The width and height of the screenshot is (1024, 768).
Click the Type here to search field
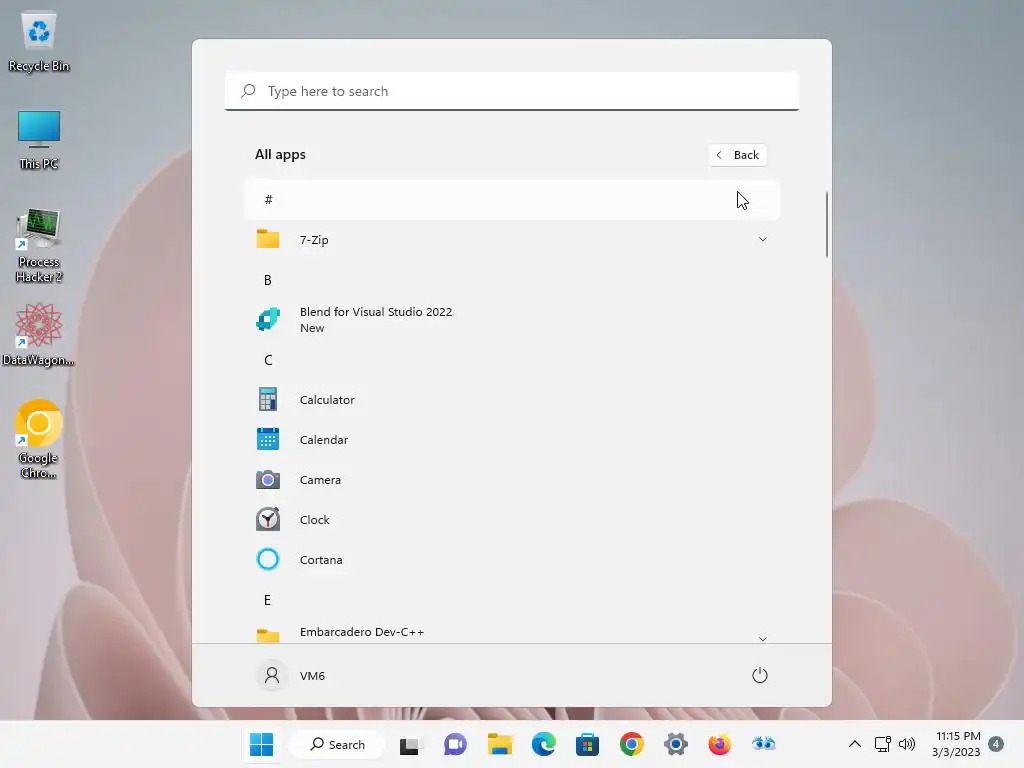tap(512, 91)
